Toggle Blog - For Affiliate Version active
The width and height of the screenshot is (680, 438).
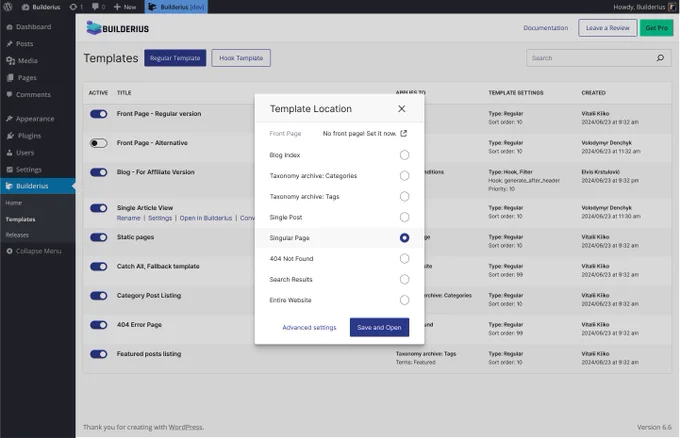(98, 173)
